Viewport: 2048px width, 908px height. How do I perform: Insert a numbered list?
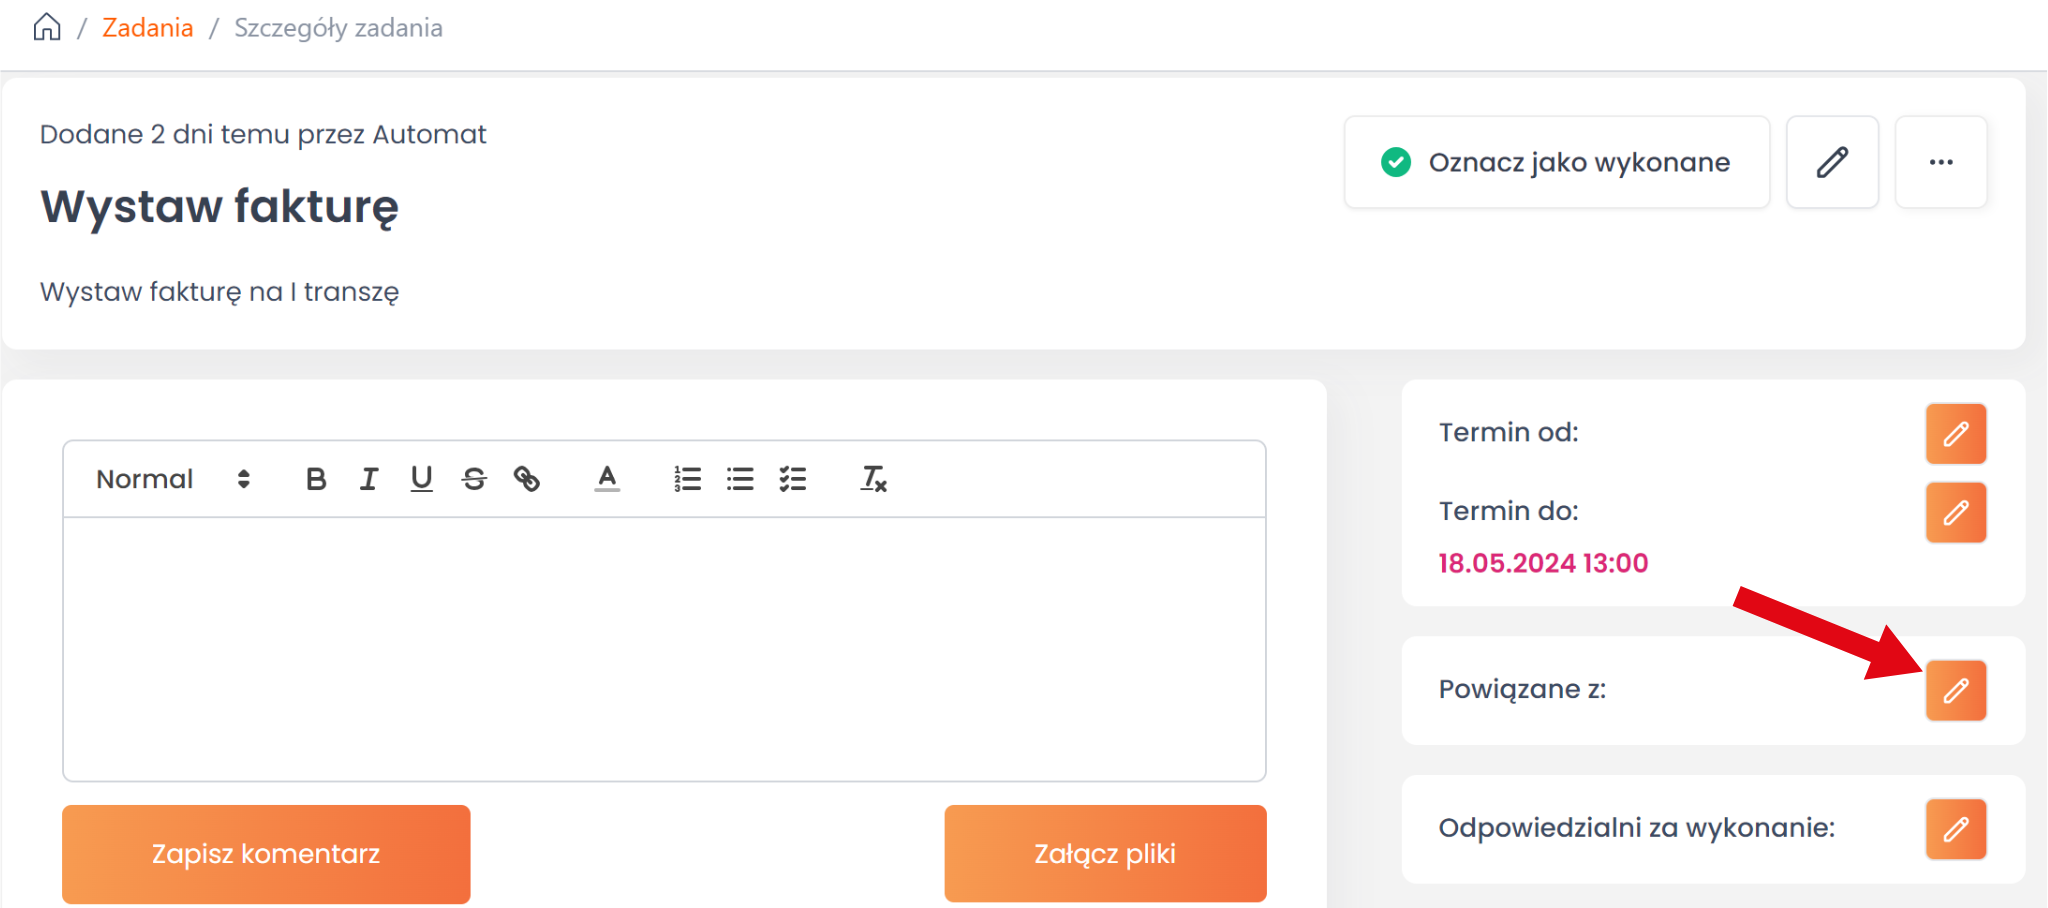pyautogui.click(x=688, y=479)
